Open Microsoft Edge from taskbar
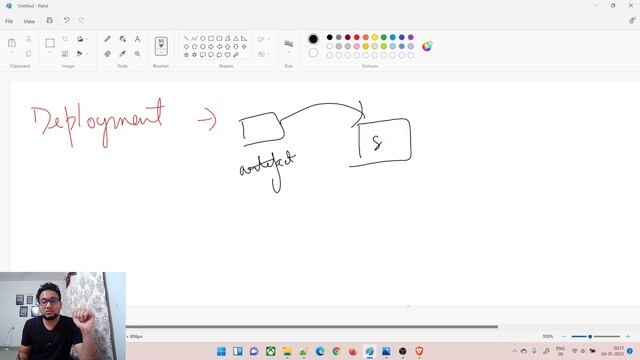The width and height of the screenshot is (640, 360). pyautogui.click(x=320, y=351)
